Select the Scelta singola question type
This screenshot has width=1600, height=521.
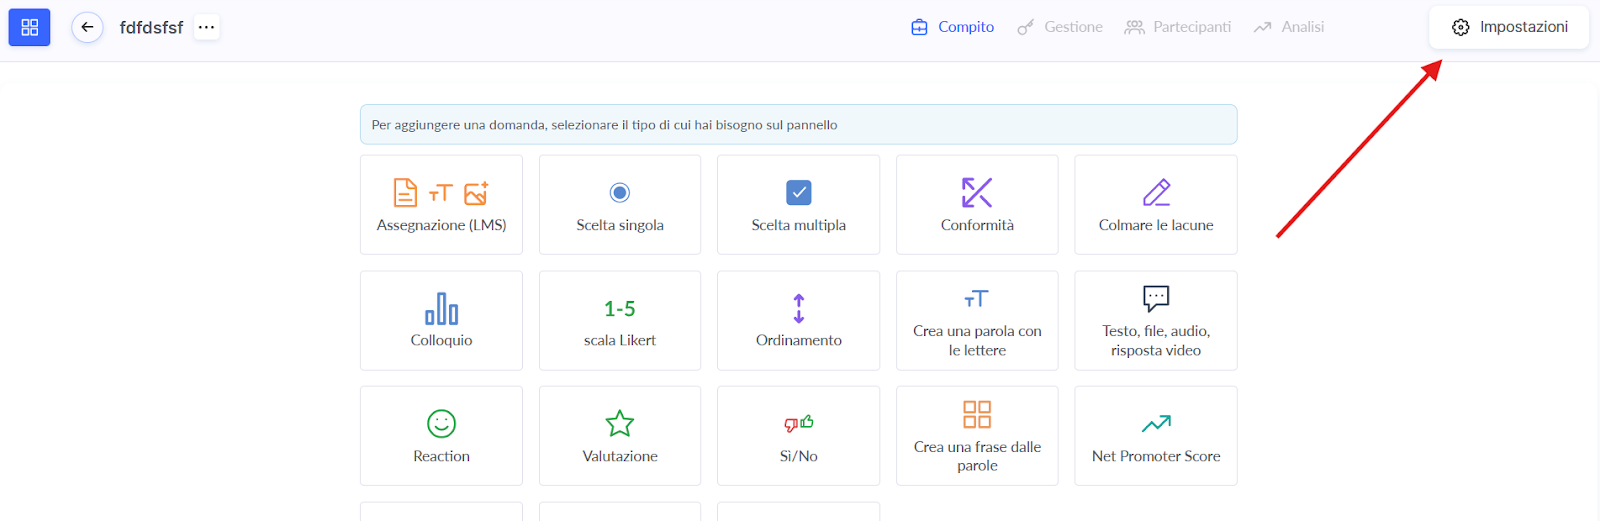click(x=620, y=205)
